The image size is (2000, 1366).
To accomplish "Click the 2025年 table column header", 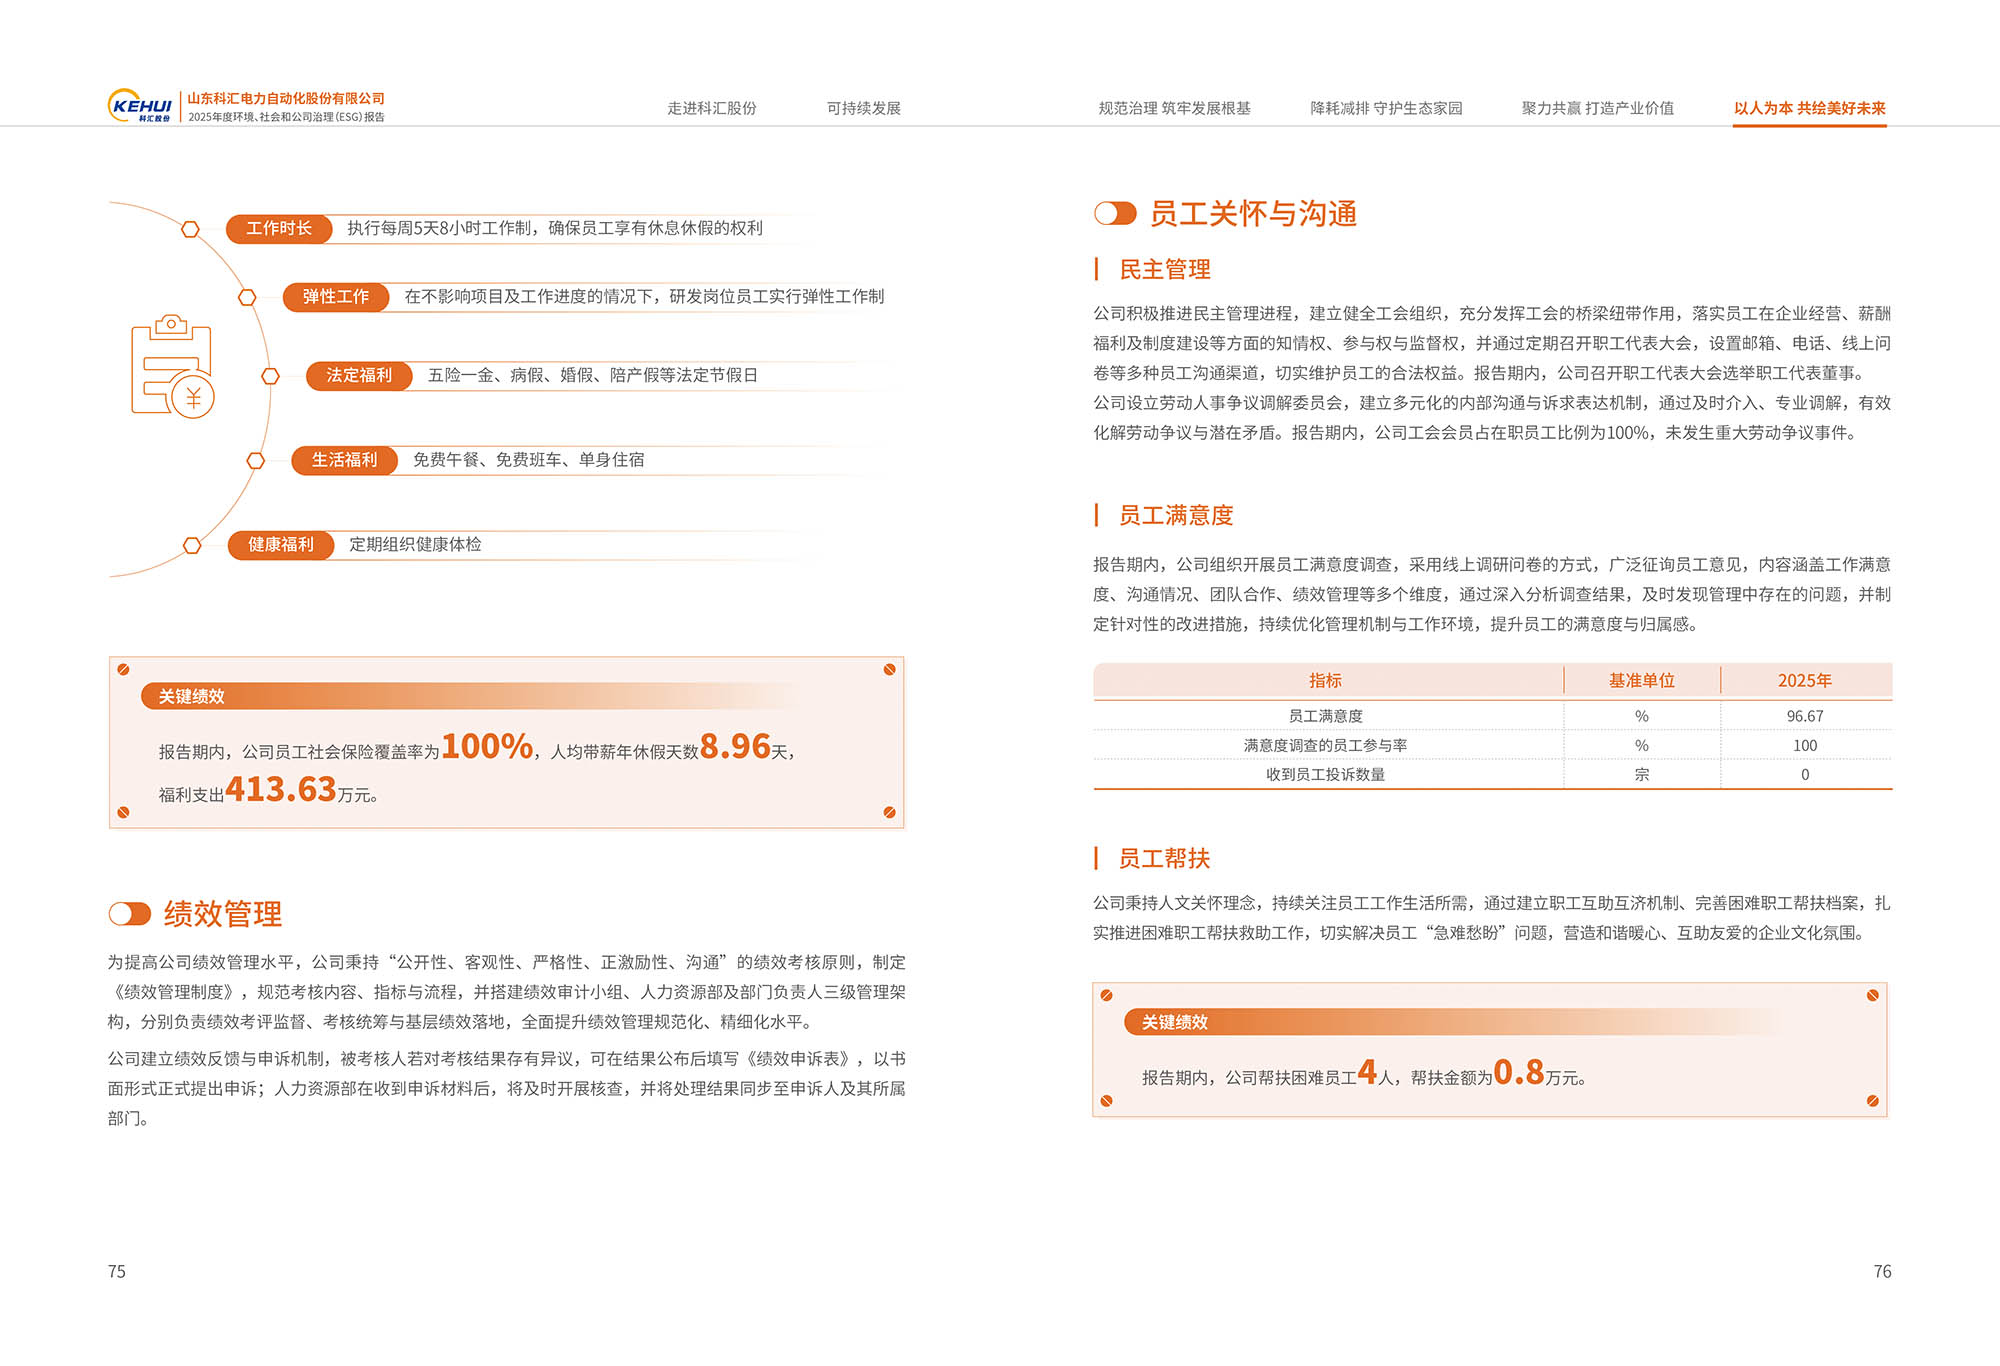I will (x=1804, y=681).
